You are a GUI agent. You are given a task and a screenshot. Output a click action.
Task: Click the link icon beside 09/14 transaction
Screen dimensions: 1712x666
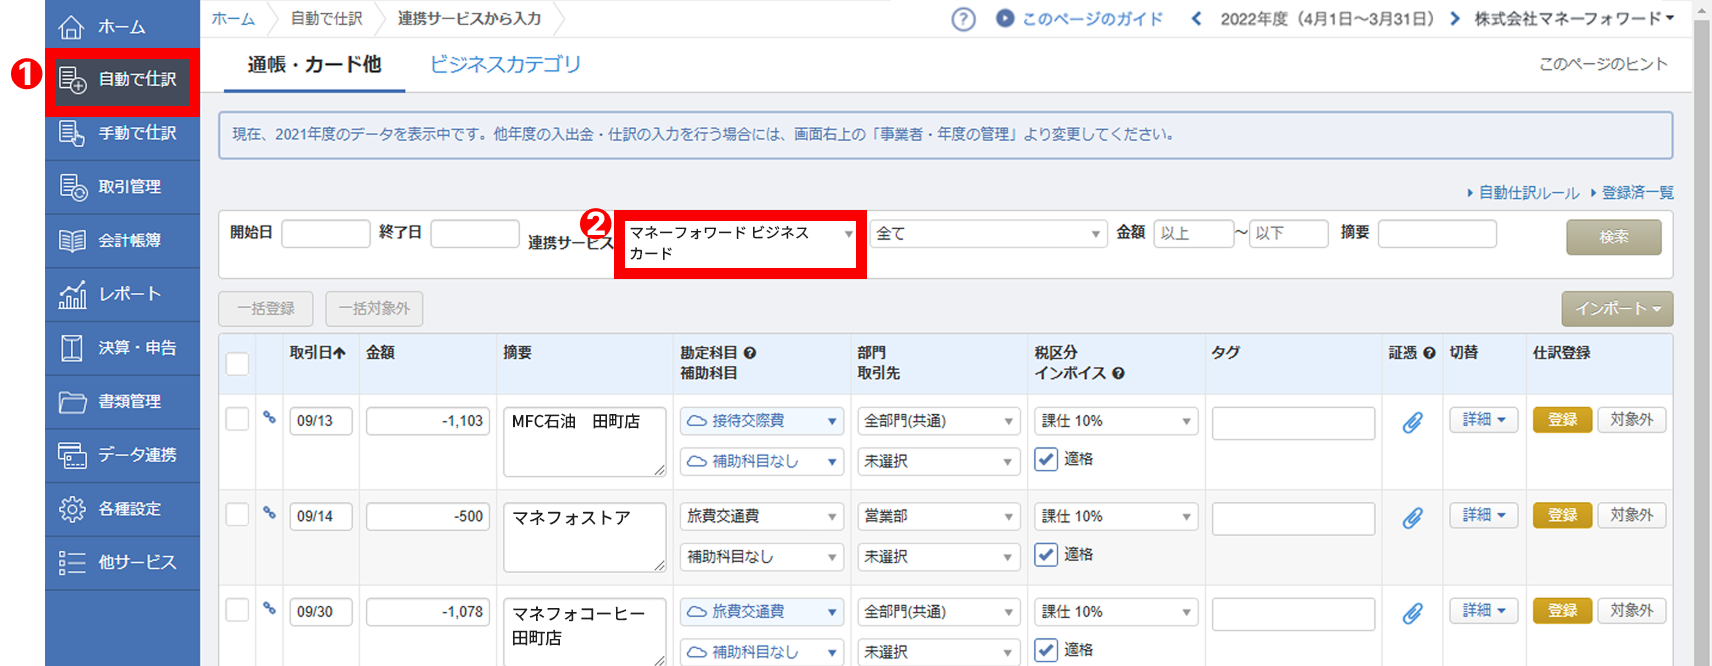(269, 513)
